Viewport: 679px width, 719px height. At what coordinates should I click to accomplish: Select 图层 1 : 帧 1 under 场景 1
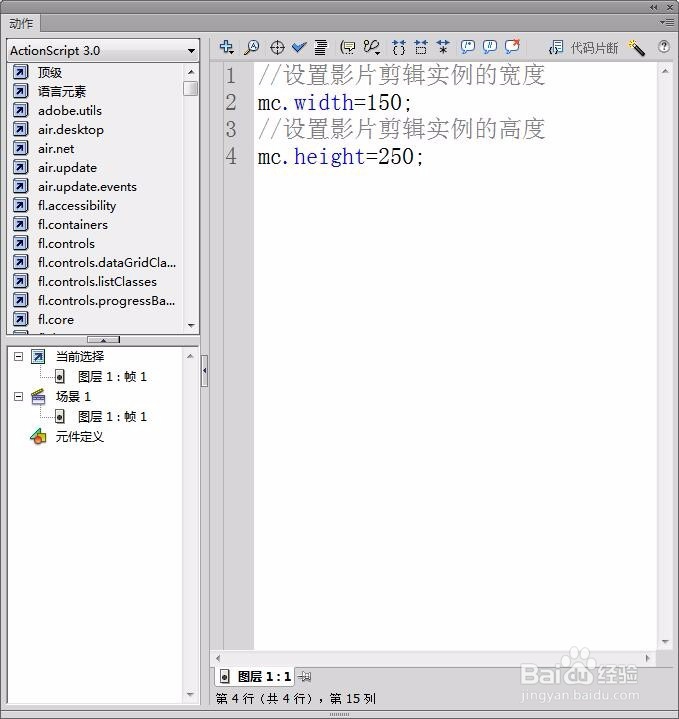(x=112, y=417)
